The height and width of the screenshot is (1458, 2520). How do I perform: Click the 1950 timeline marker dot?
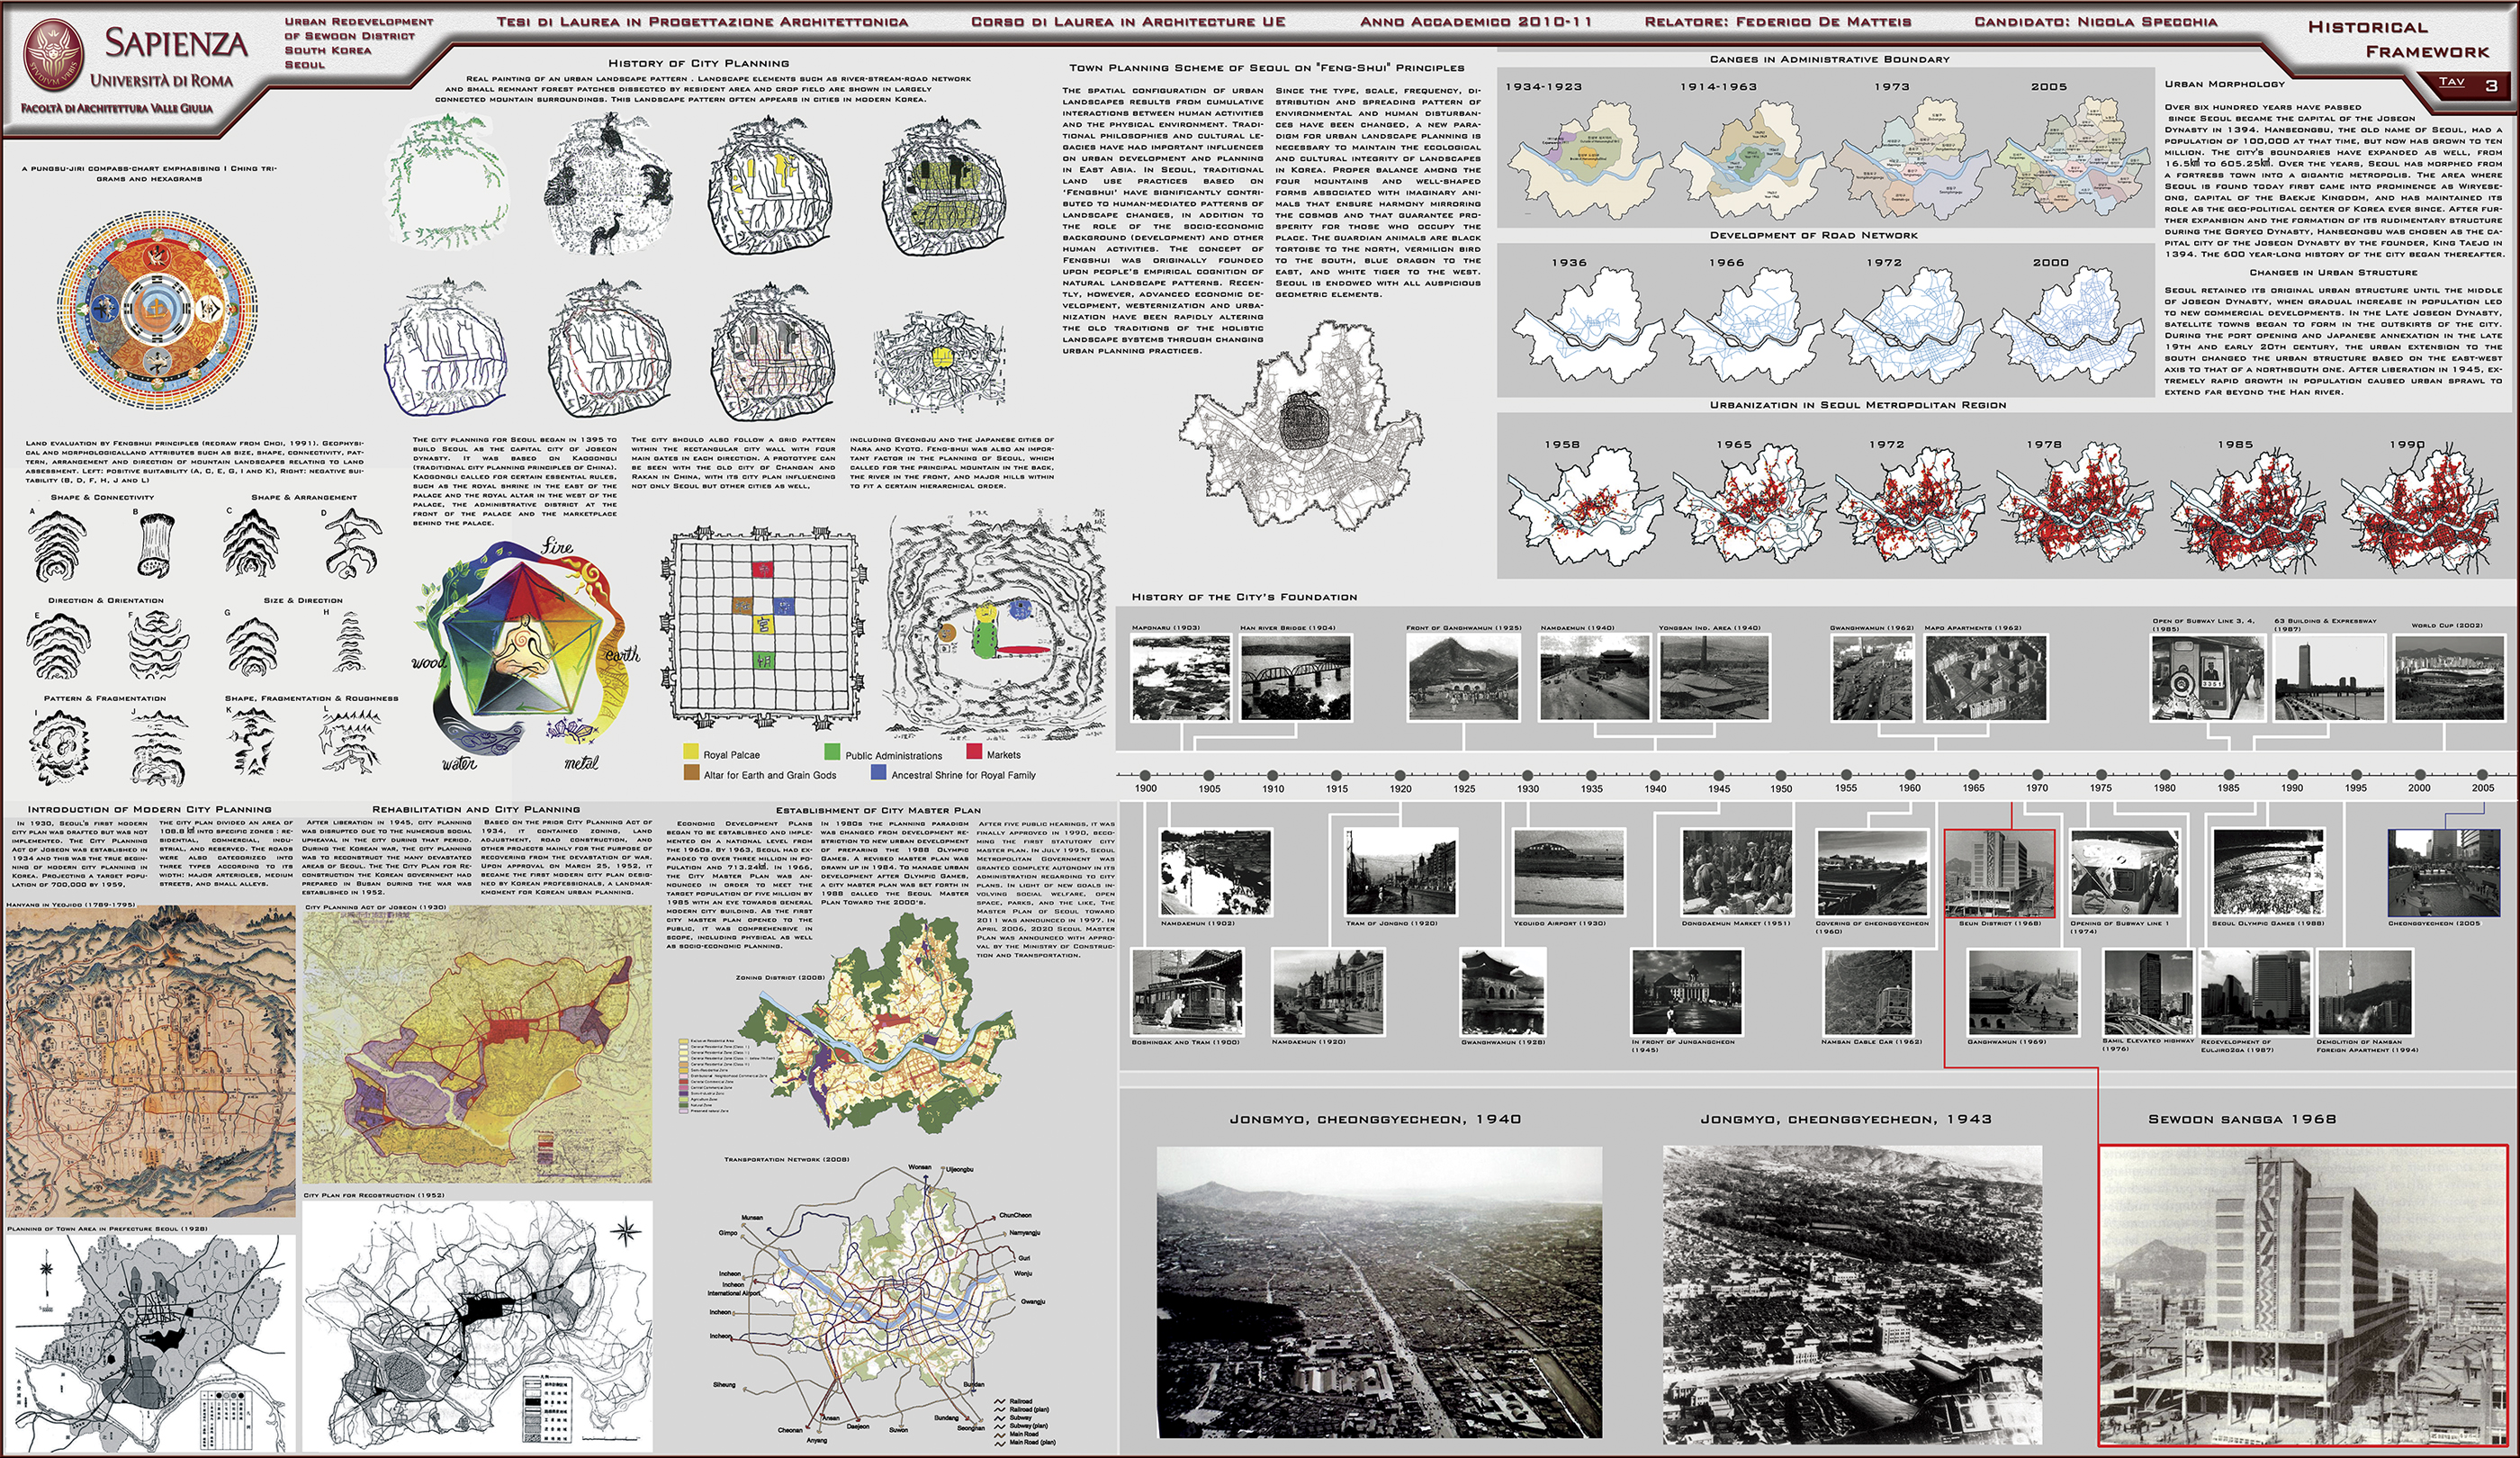1781,775
